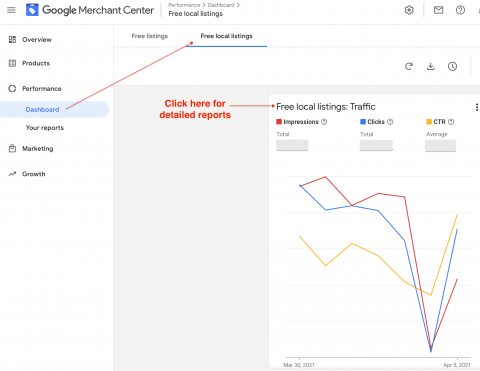Viewport: 480px width, 371px height.
Task: Click the Impressions total value box
Action: [292, 145]
